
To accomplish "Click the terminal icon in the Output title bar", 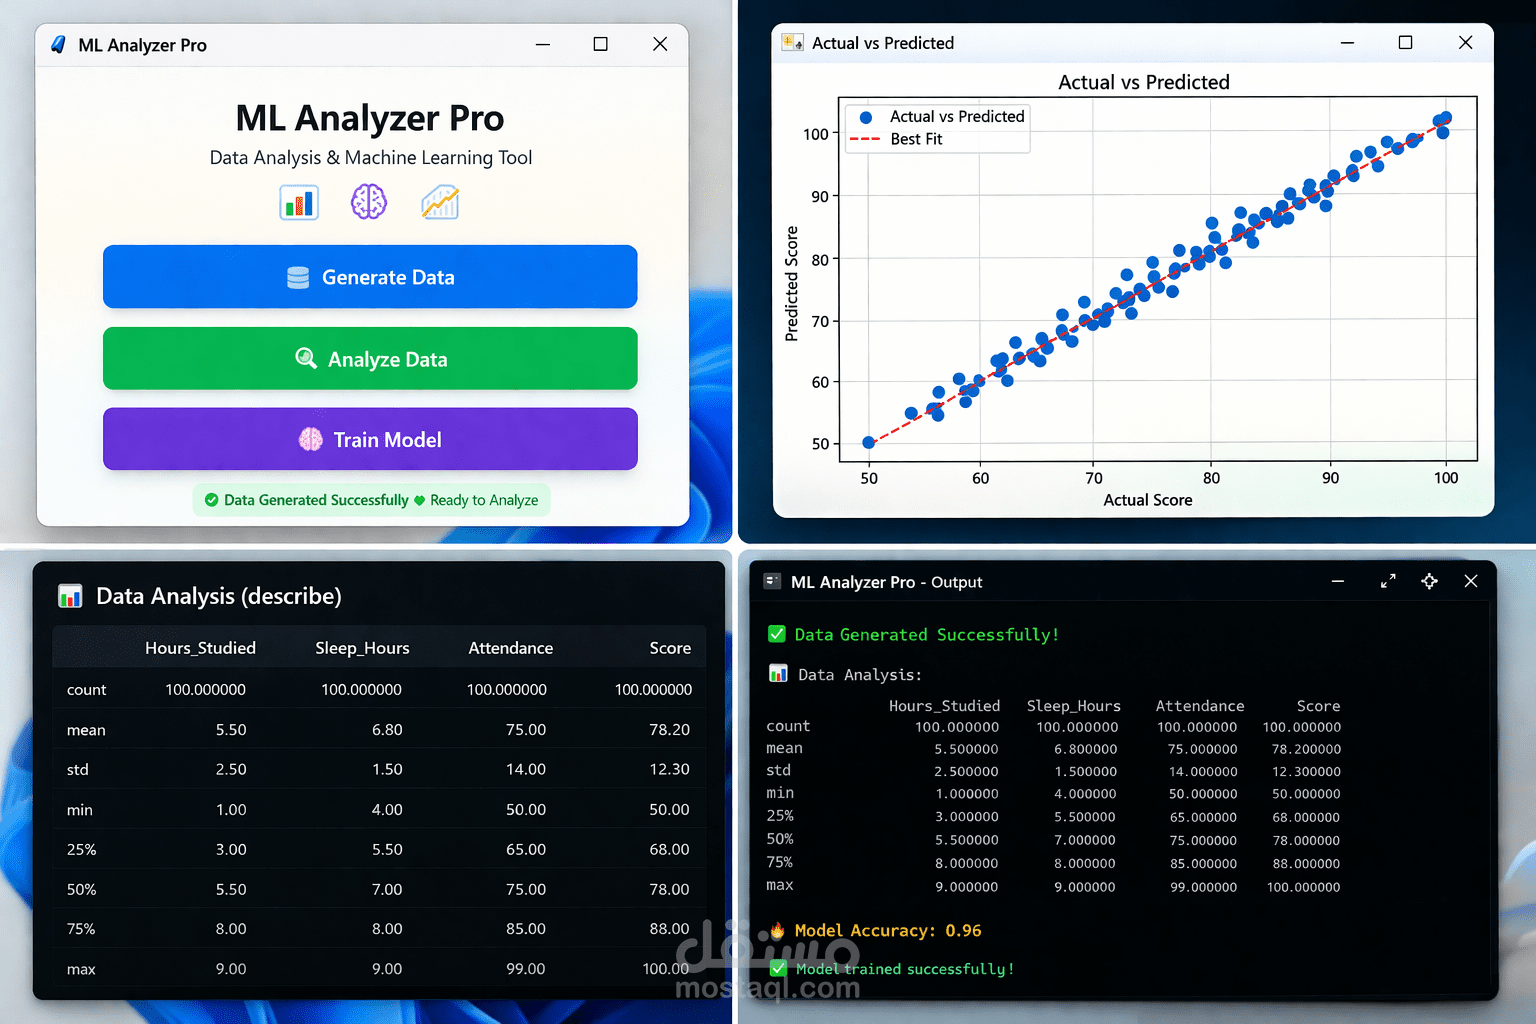I will pyautogui.click(x=771, y=581).
